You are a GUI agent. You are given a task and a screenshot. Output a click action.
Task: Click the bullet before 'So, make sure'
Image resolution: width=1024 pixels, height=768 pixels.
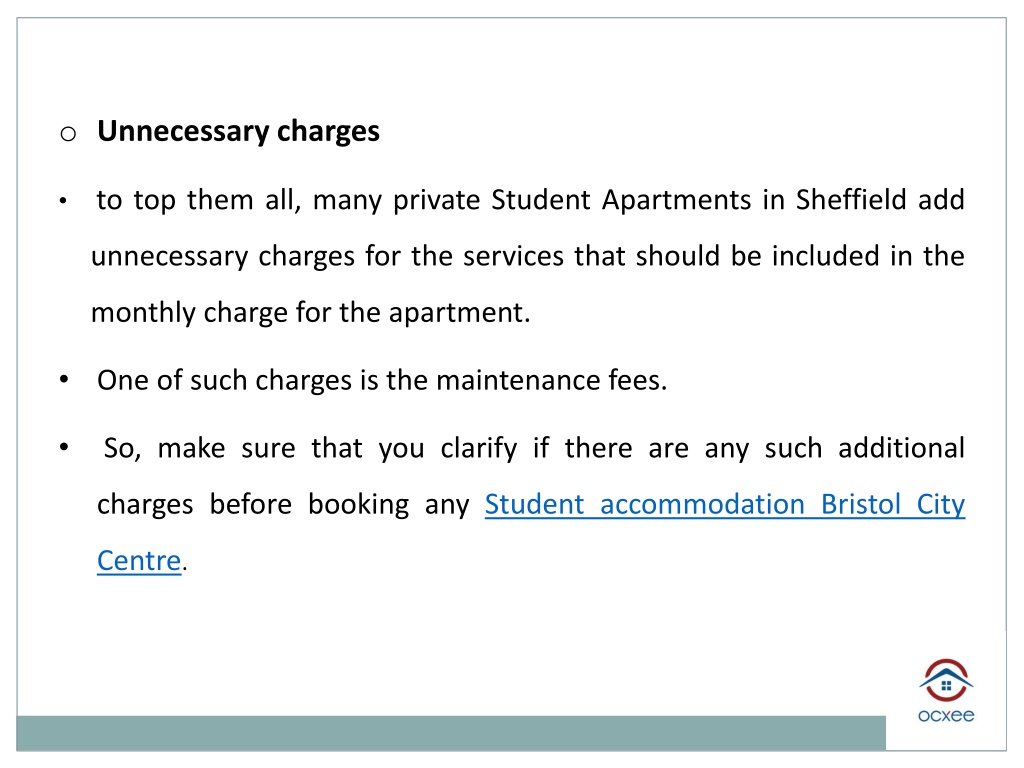pyautogui.click(x=63, y=447)
